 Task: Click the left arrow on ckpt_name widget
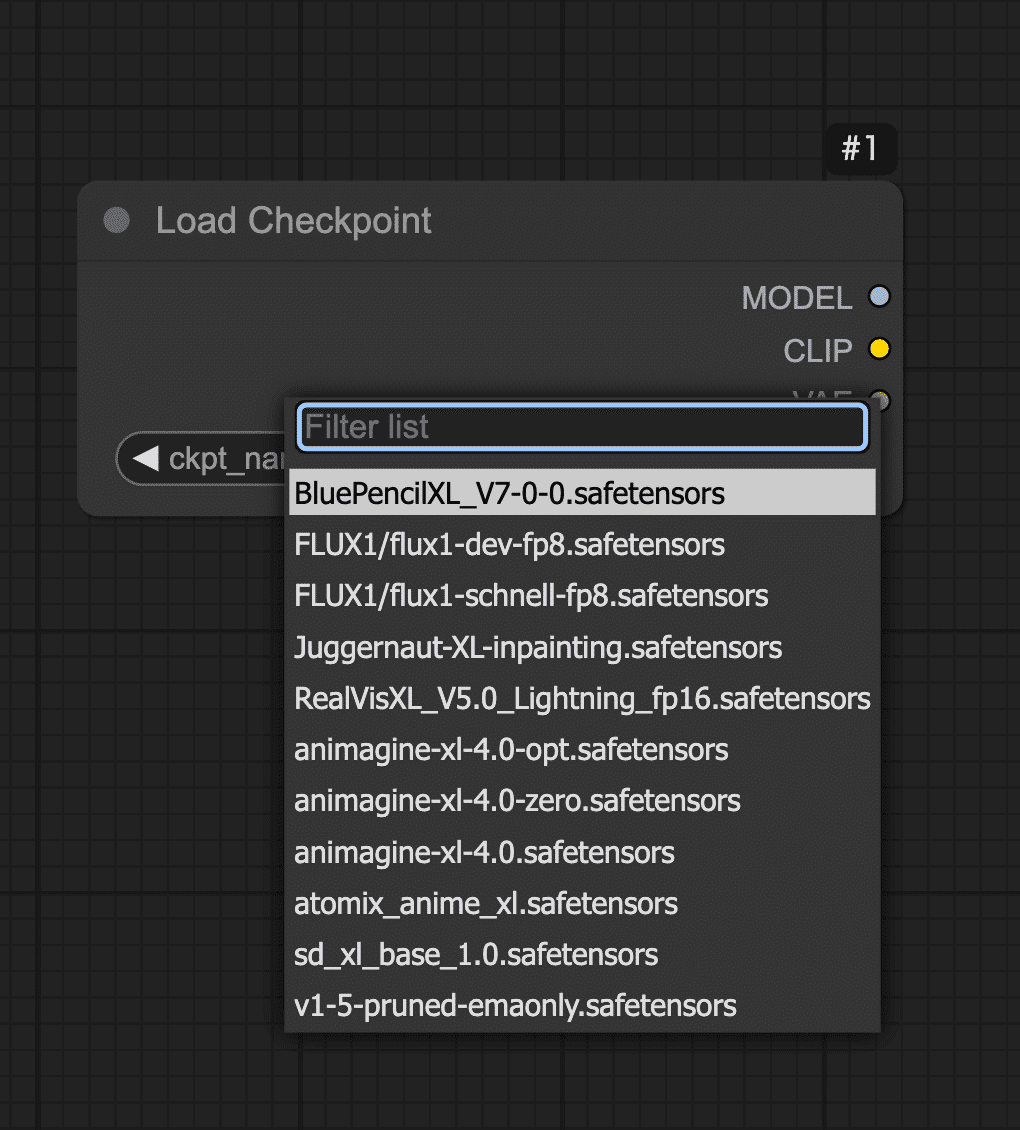click(146, 458)
